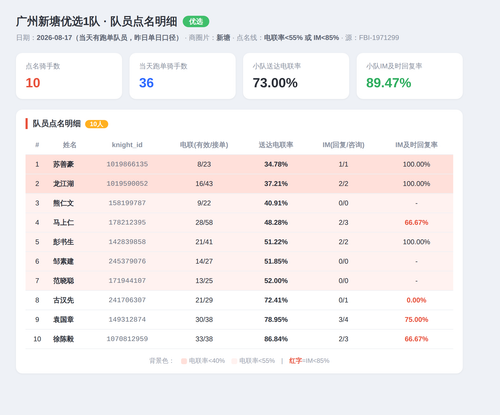
Task: Click the 0/1 IM cell in row 8
Action: click(343, 300)
